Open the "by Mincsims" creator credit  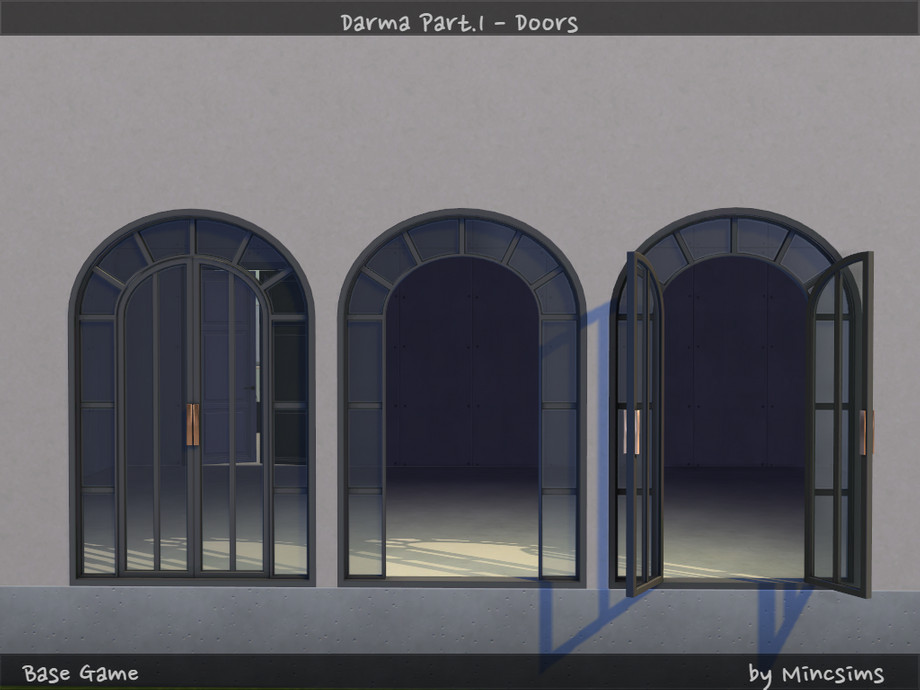[815, 673]
